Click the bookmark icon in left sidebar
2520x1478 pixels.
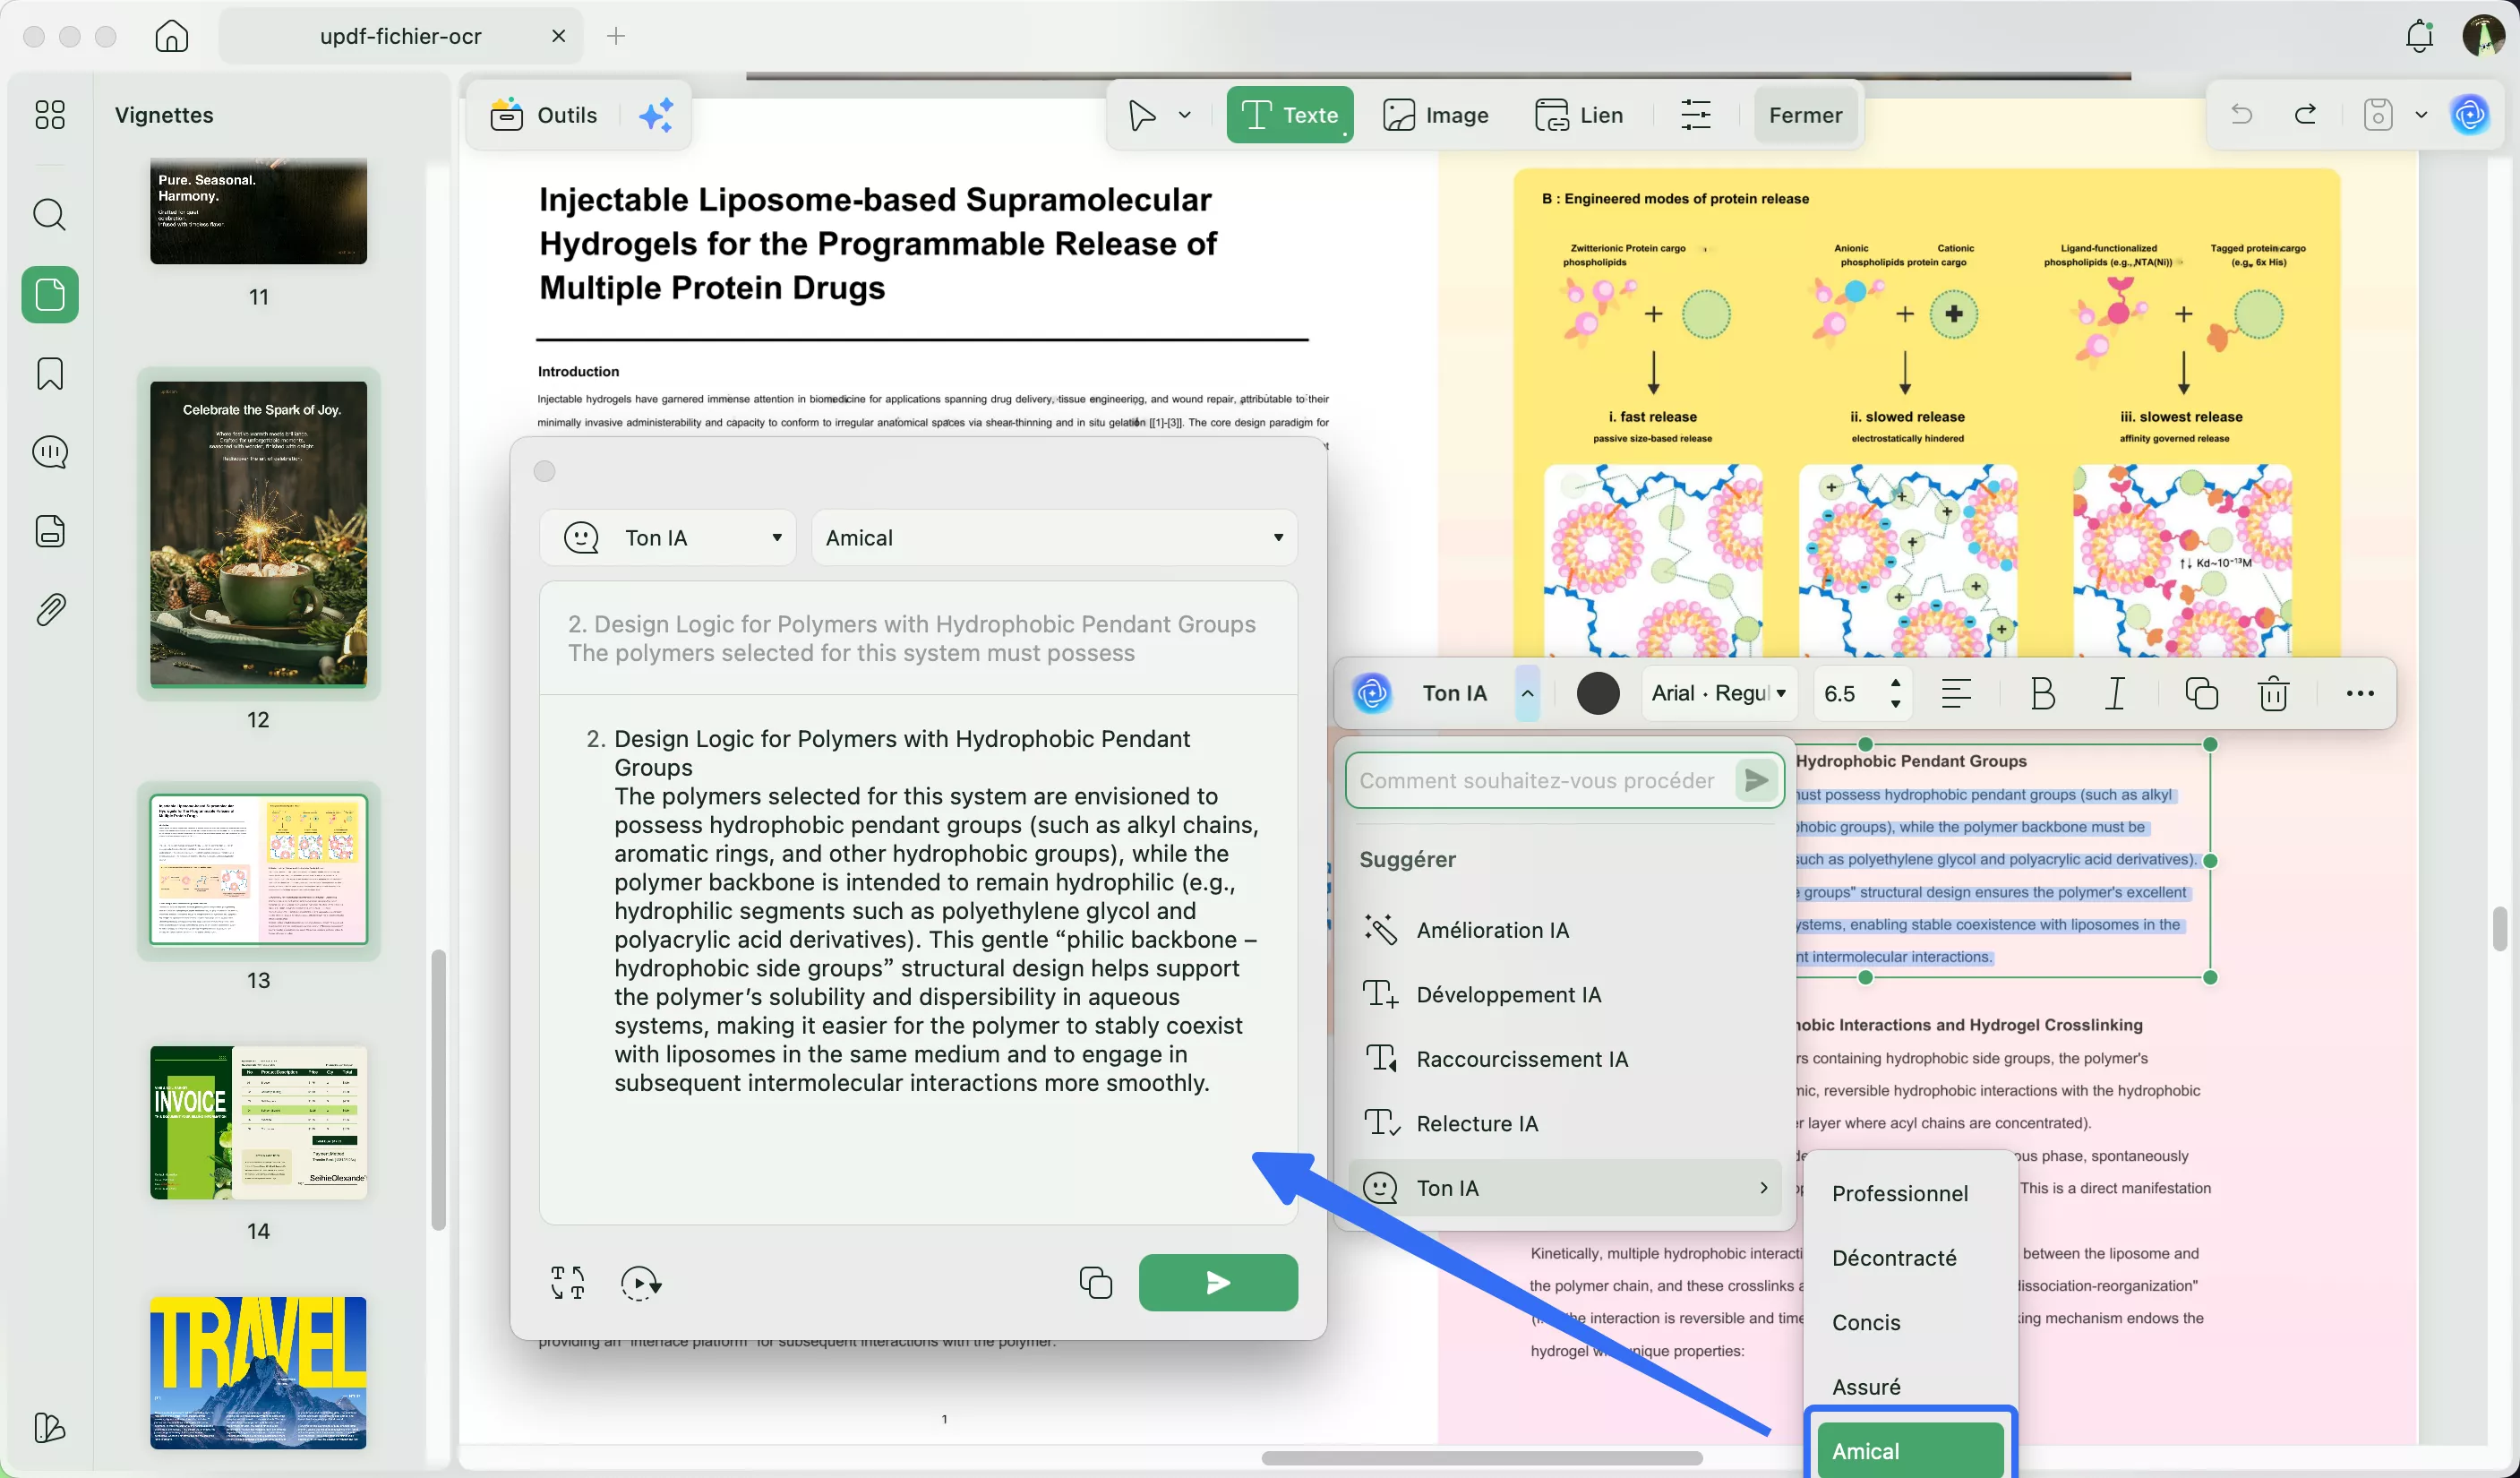pos(50,374)
